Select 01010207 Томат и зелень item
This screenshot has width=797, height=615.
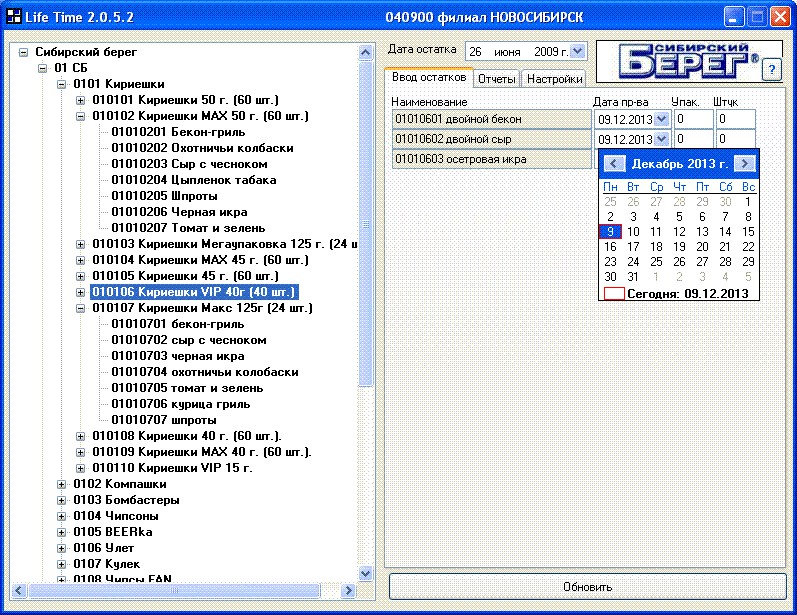pos(188,228)
